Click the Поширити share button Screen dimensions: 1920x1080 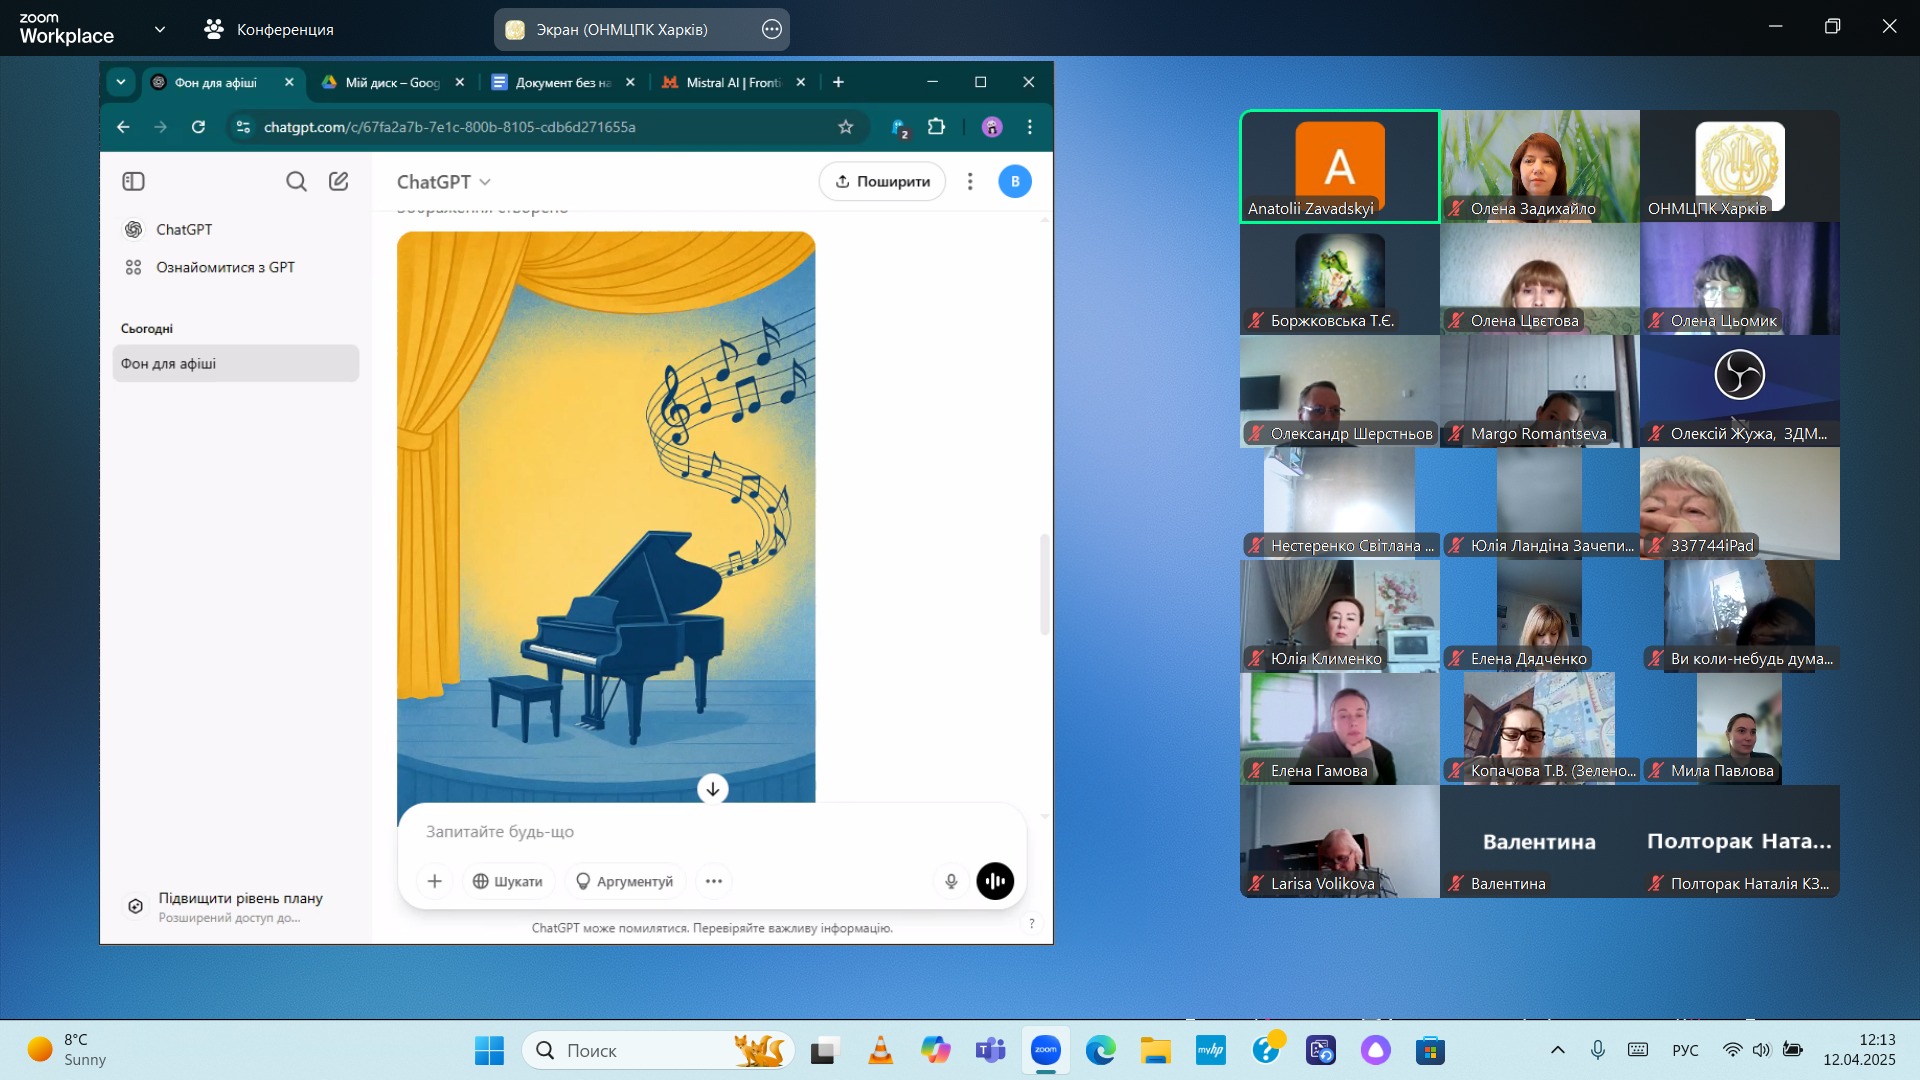[x=882, y=181]
